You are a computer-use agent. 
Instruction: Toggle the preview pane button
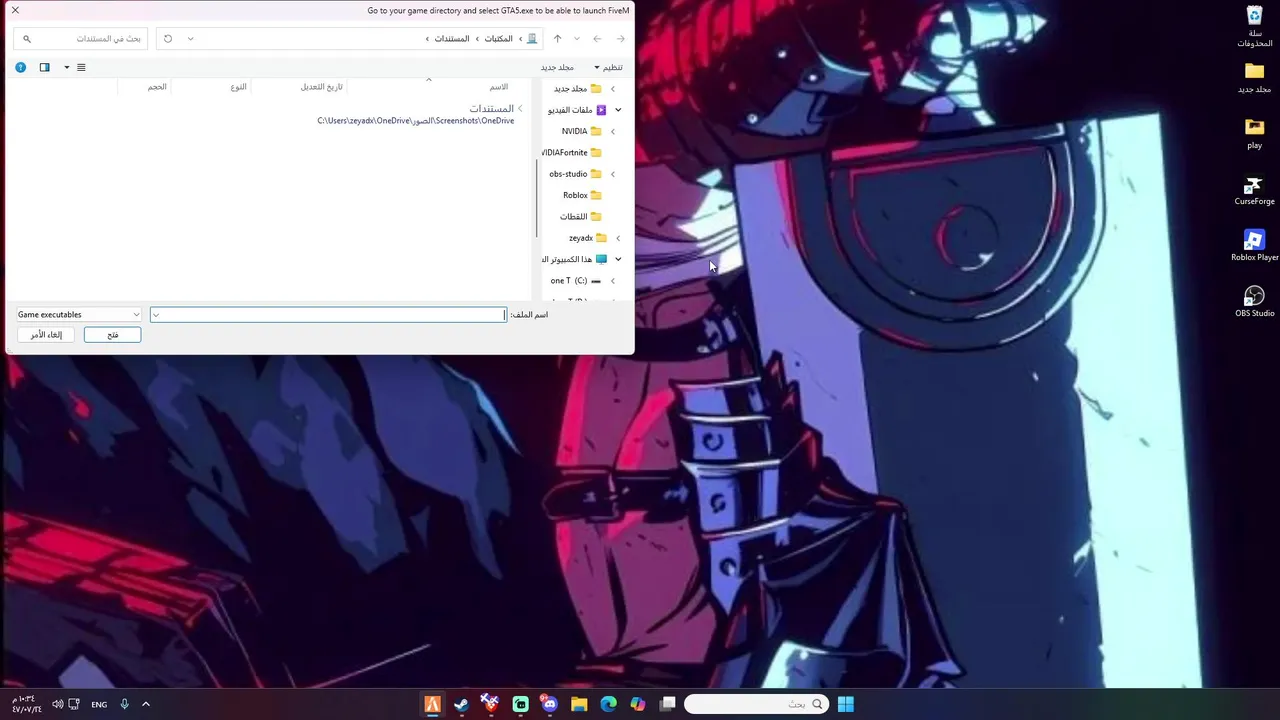[44, 67]
